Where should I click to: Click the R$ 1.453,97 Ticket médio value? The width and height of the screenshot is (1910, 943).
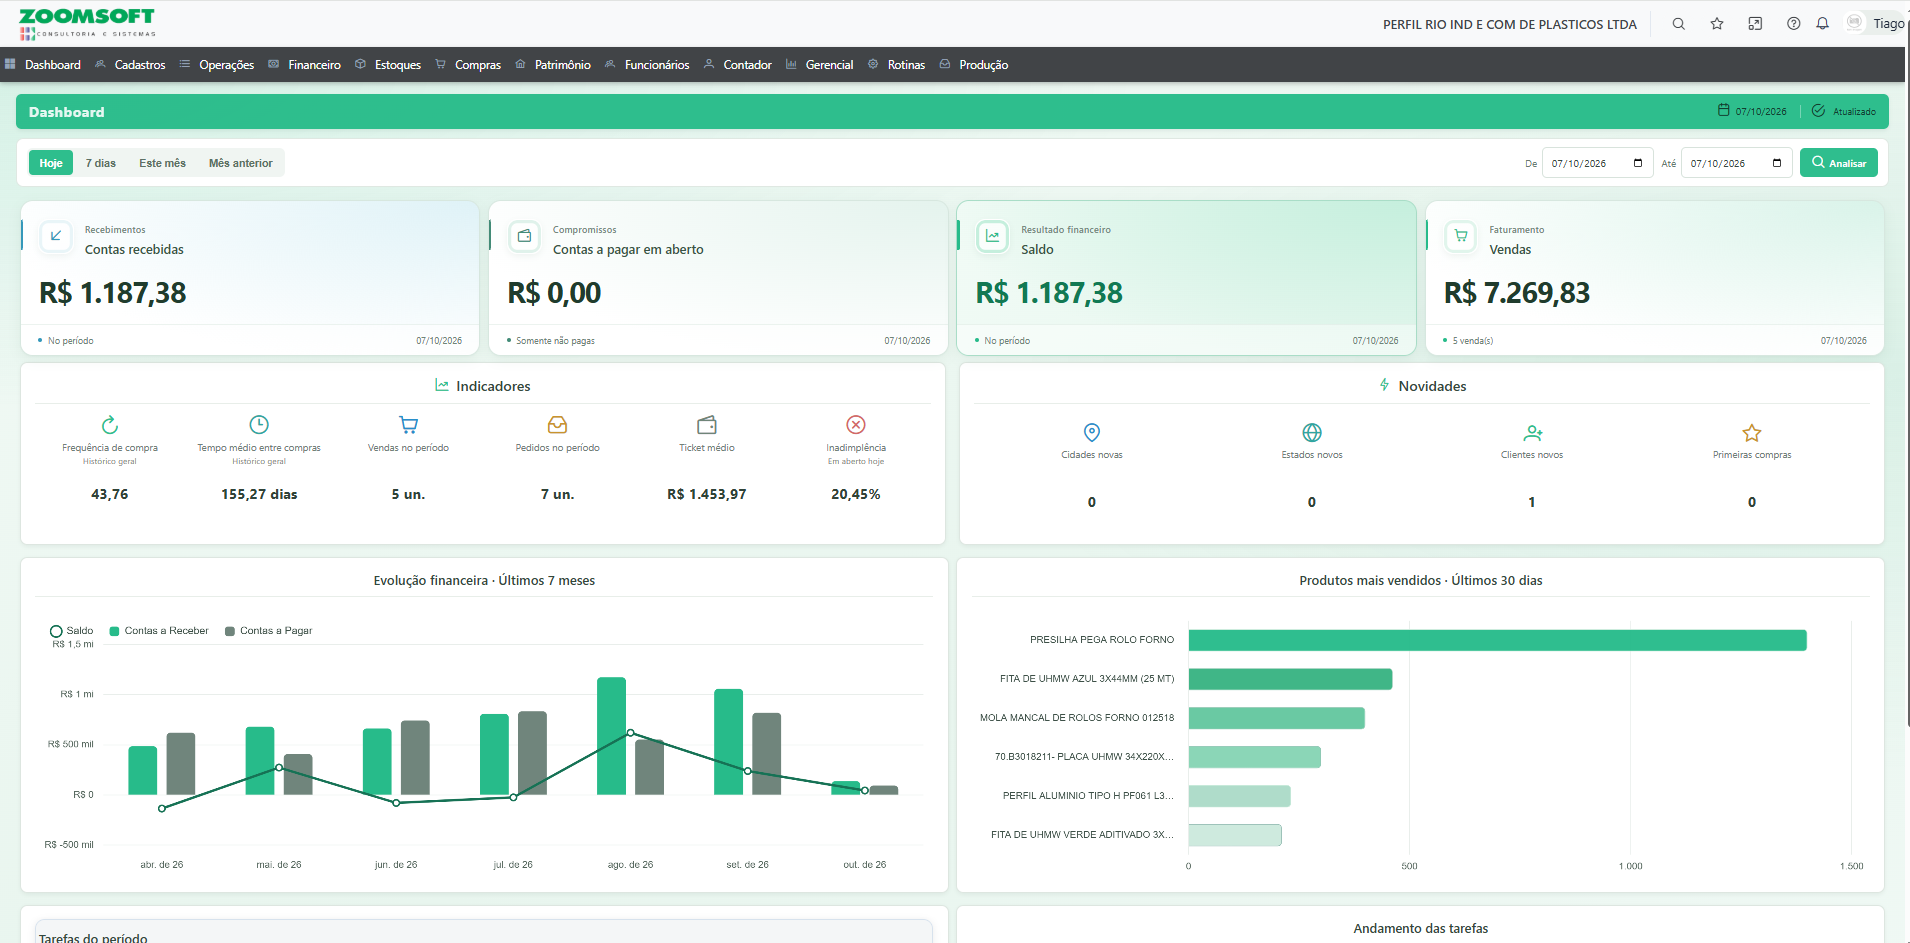[x=707, y=494]
